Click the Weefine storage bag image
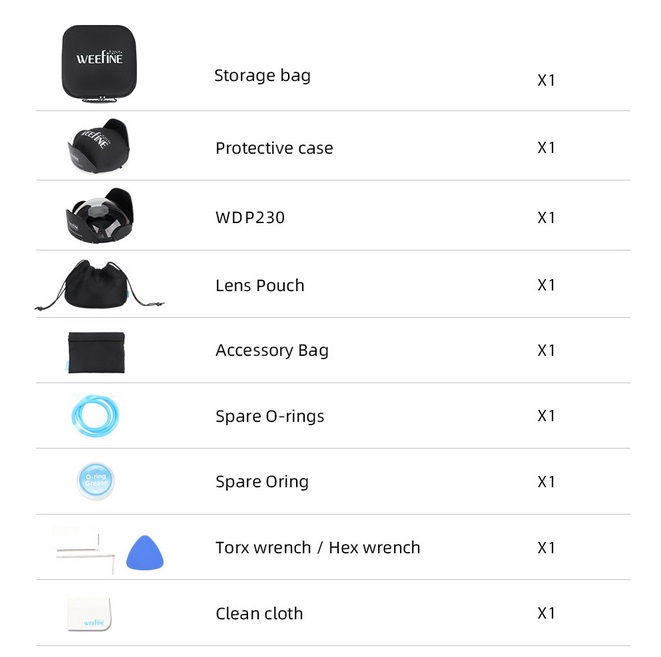661x657 pixels. tap(99, 63)
